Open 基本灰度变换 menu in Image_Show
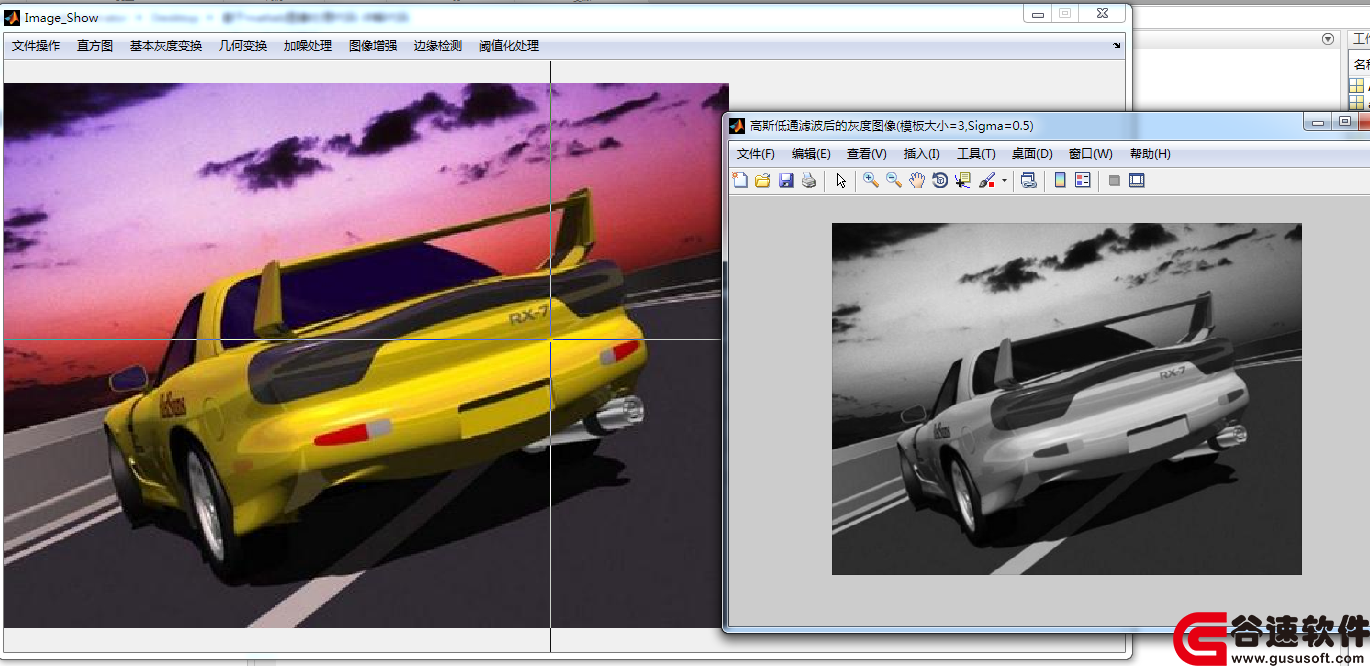 [166, 46]
